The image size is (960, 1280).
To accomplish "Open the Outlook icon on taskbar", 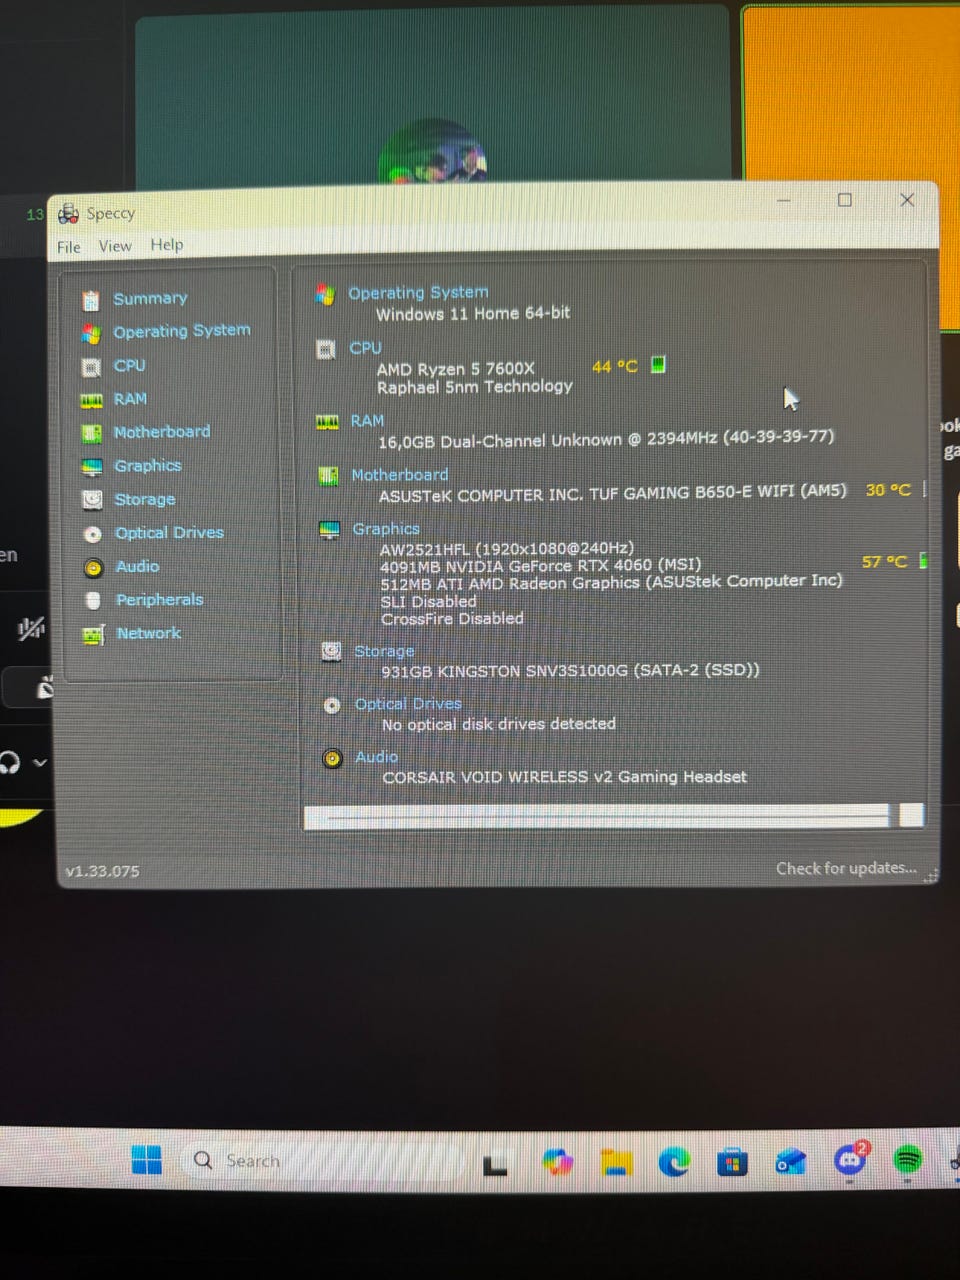I will click(791, 1161).
